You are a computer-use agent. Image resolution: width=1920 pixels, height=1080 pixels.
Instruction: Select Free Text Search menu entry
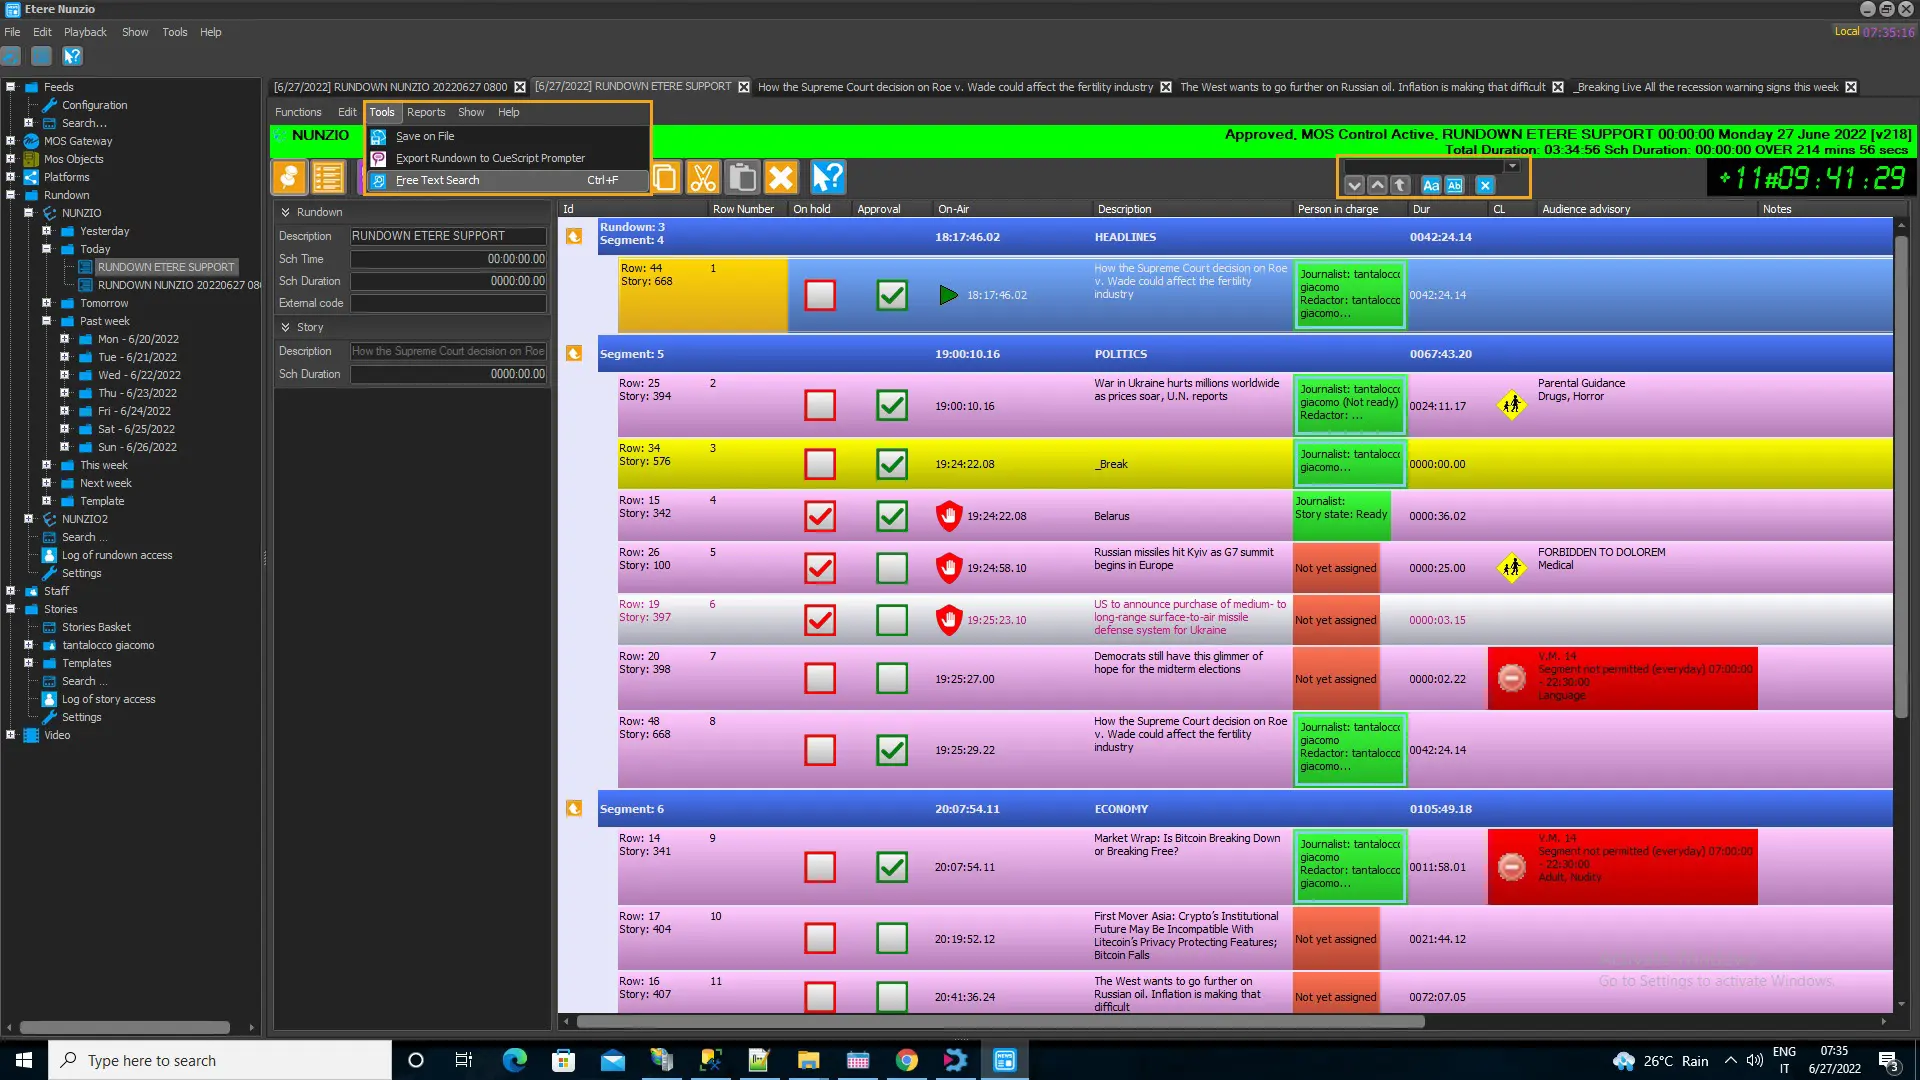pyautogui.click(x=437, y=181)
